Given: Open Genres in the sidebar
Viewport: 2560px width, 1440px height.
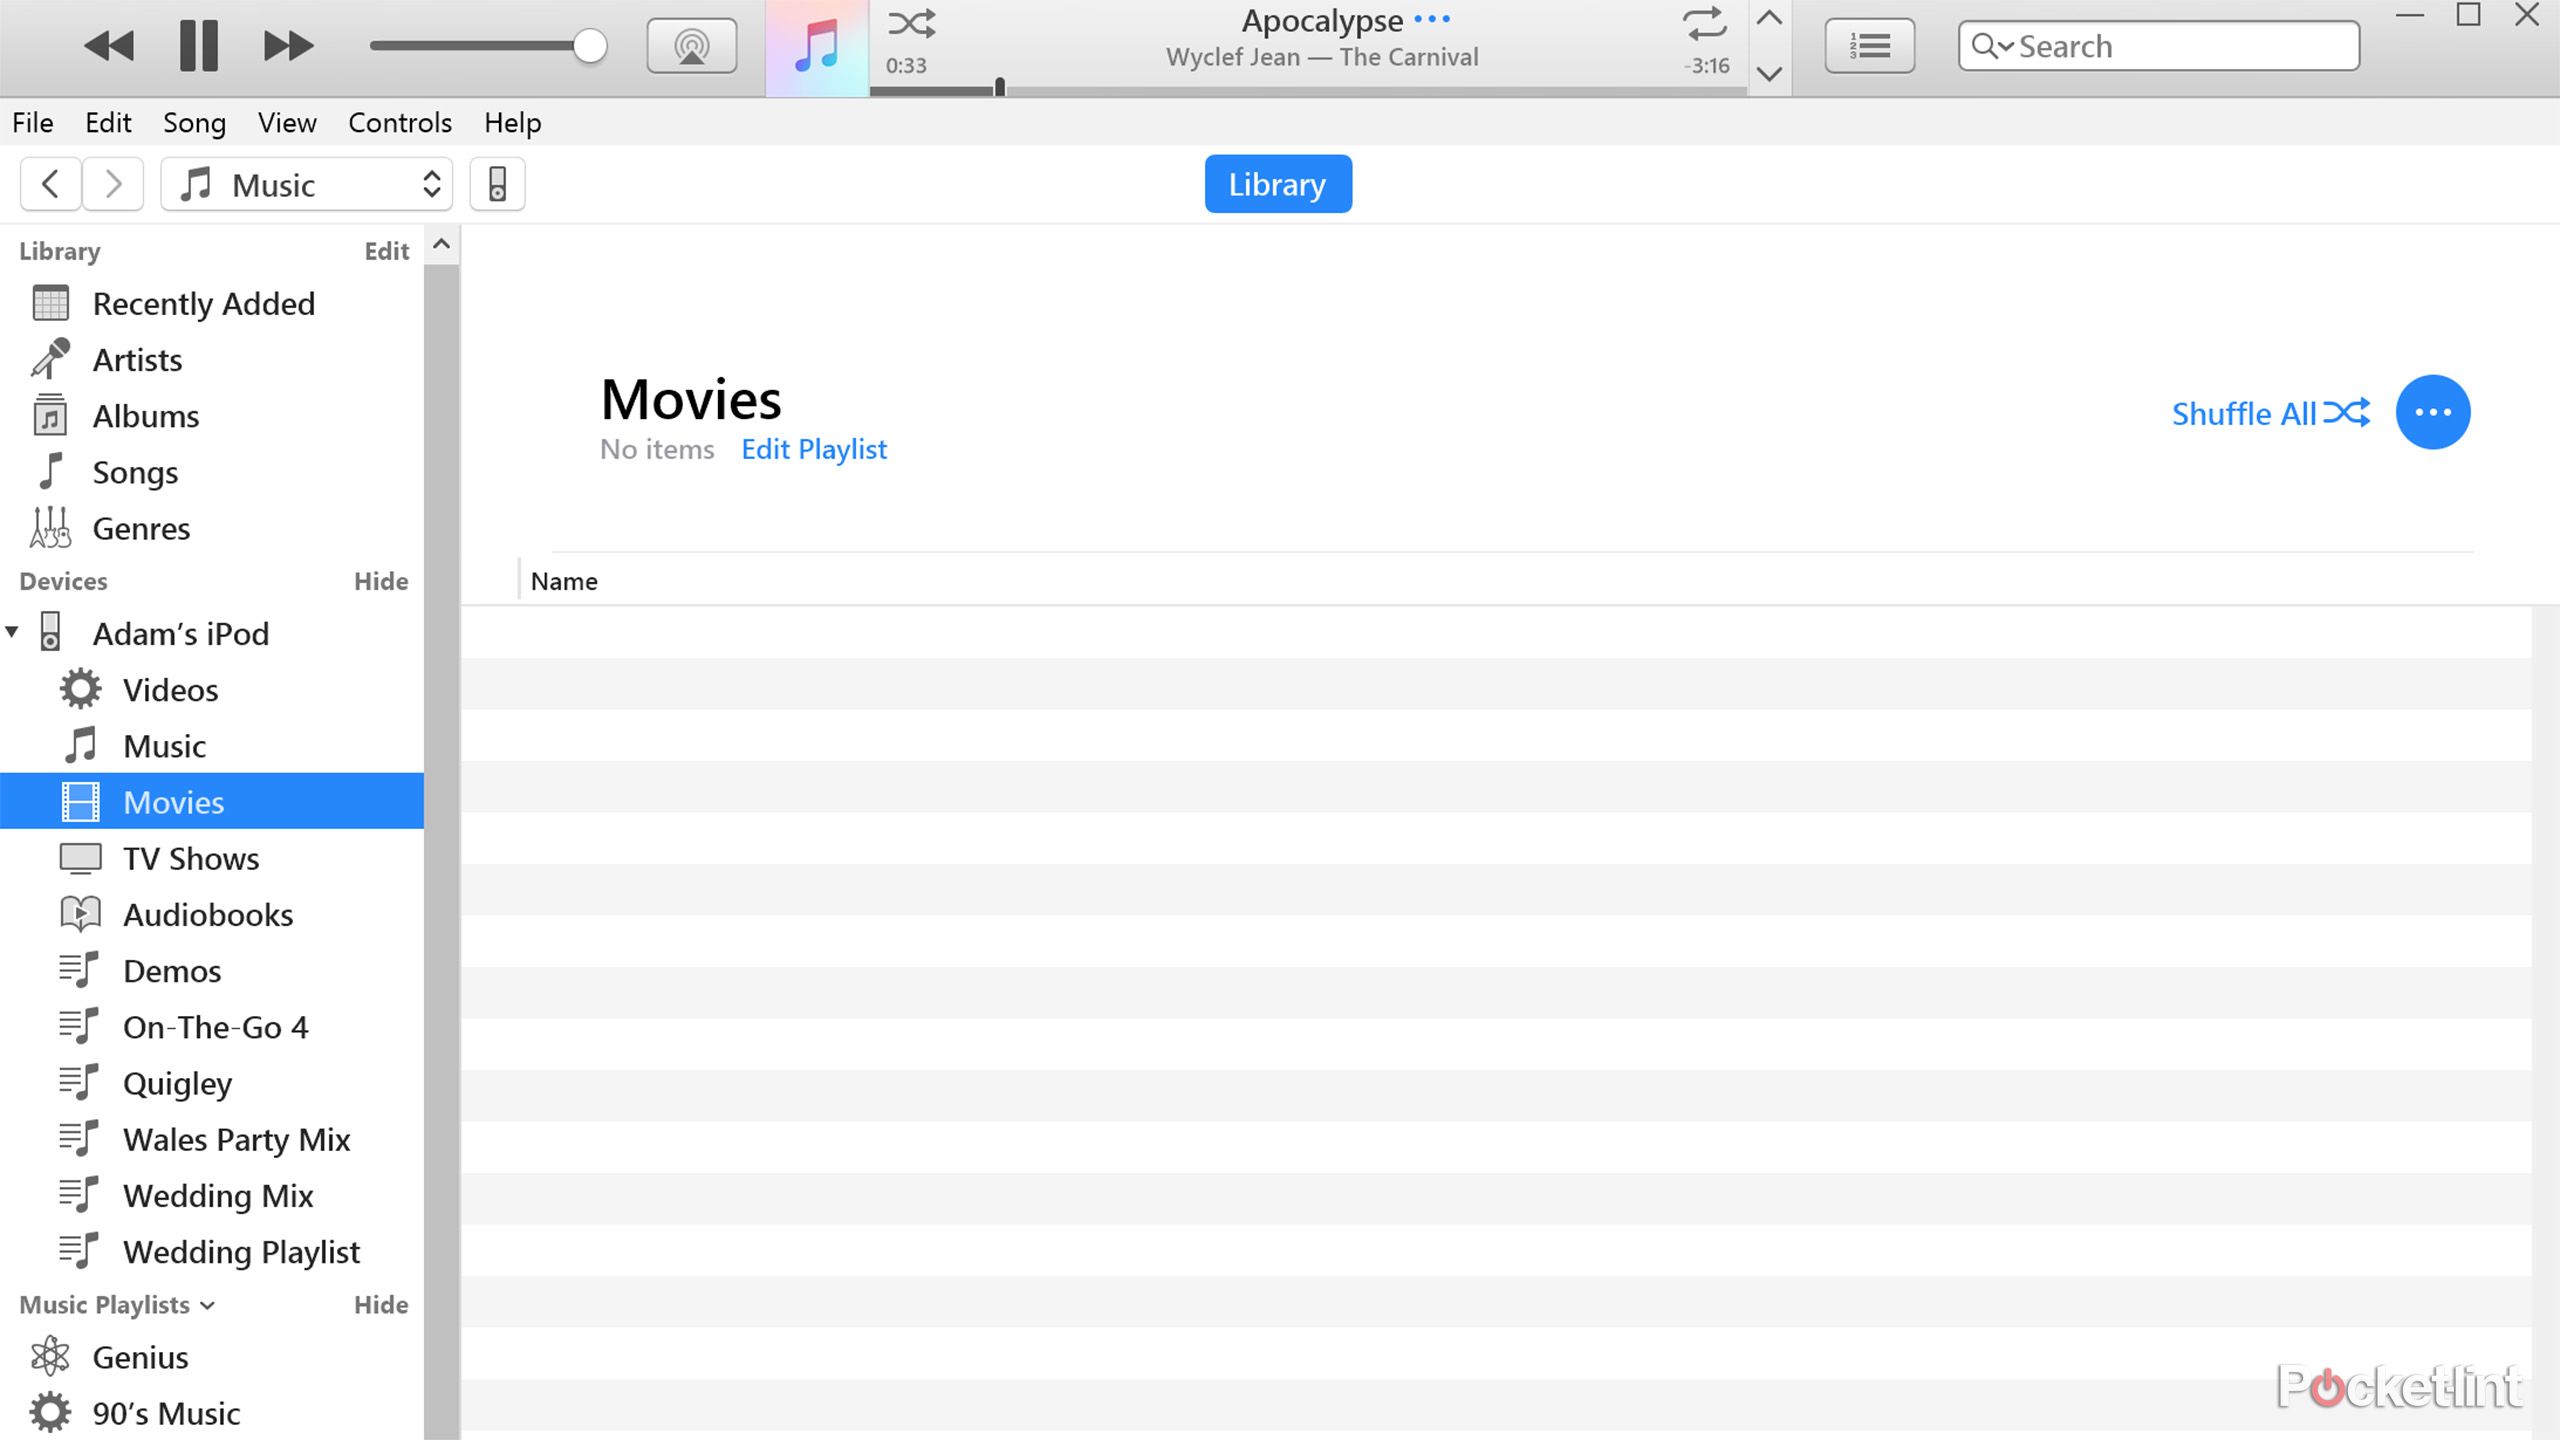Looking at the screenshot, I should [212, 528].
